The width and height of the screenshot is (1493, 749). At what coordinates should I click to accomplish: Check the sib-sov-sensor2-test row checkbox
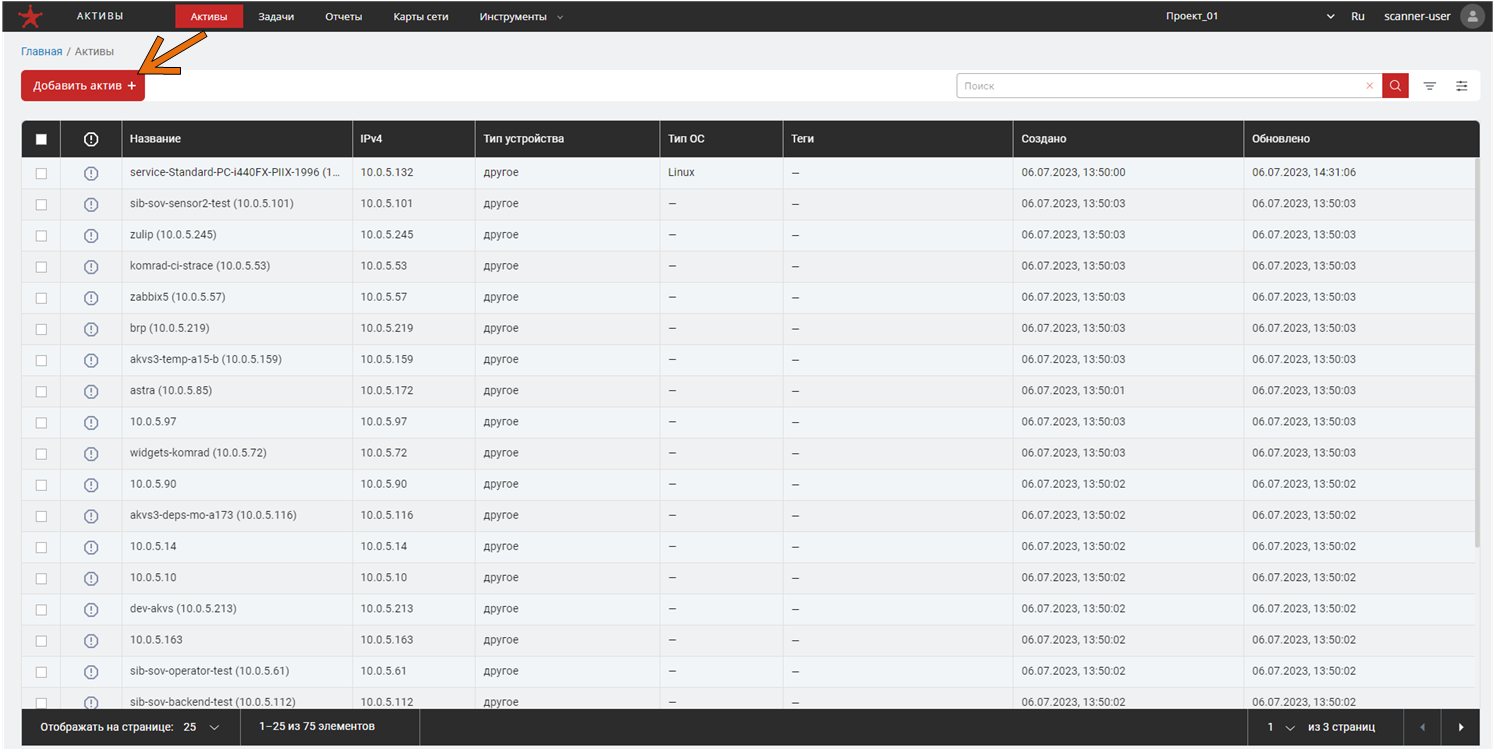tap(41, 204)
